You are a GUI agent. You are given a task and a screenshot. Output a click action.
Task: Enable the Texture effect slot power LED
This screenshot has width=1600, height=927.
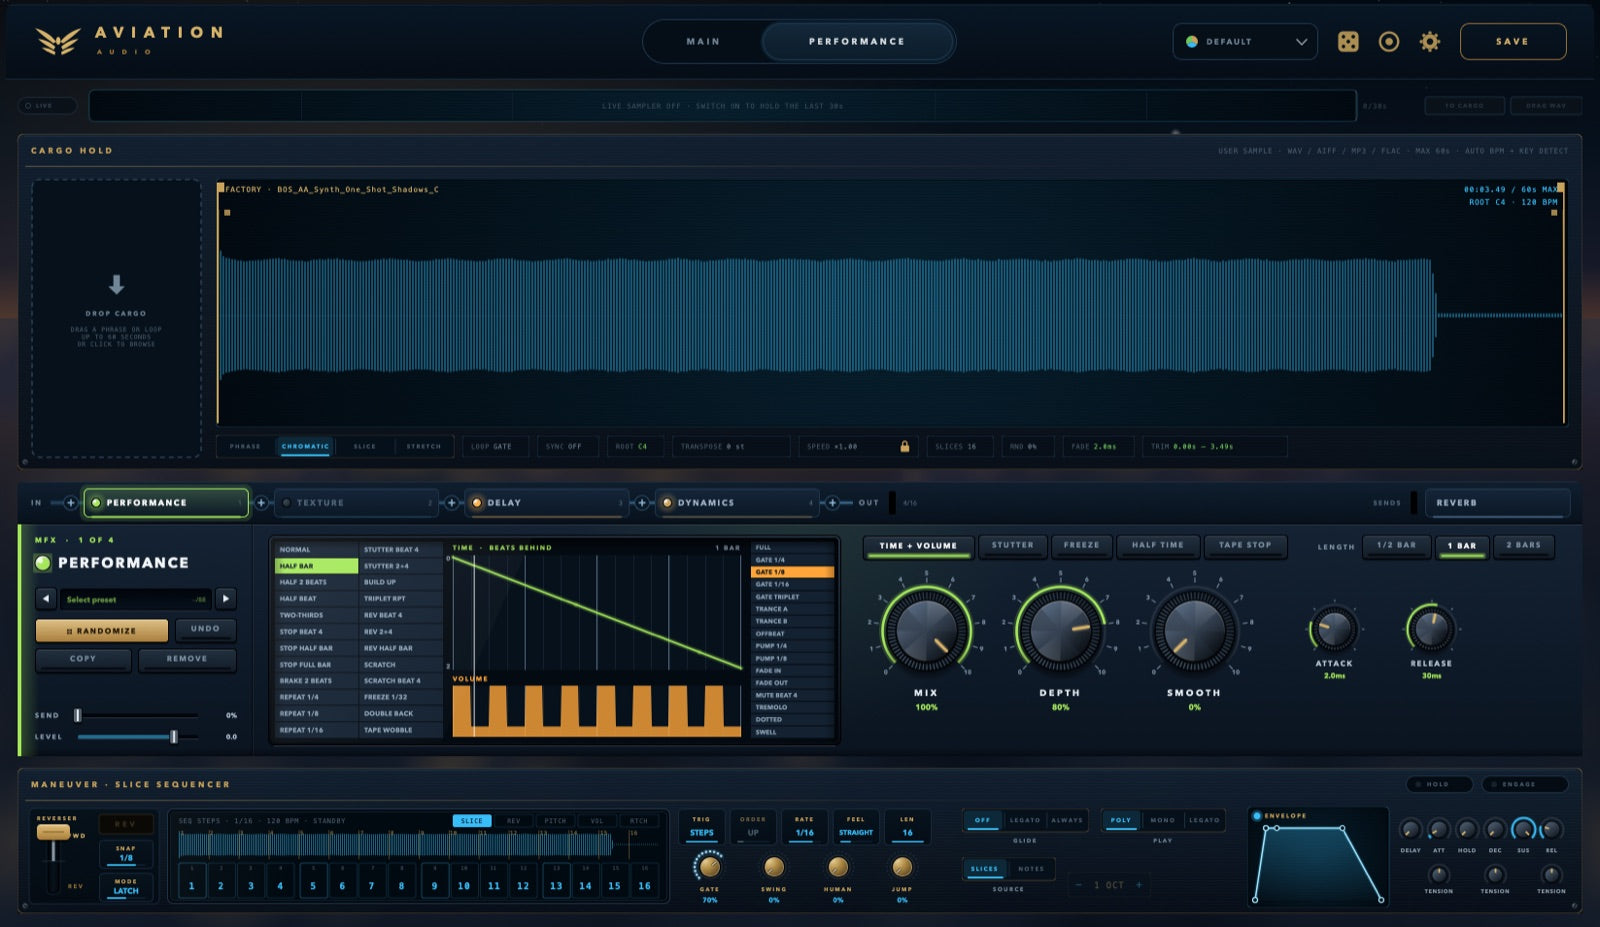pos(287,503)
